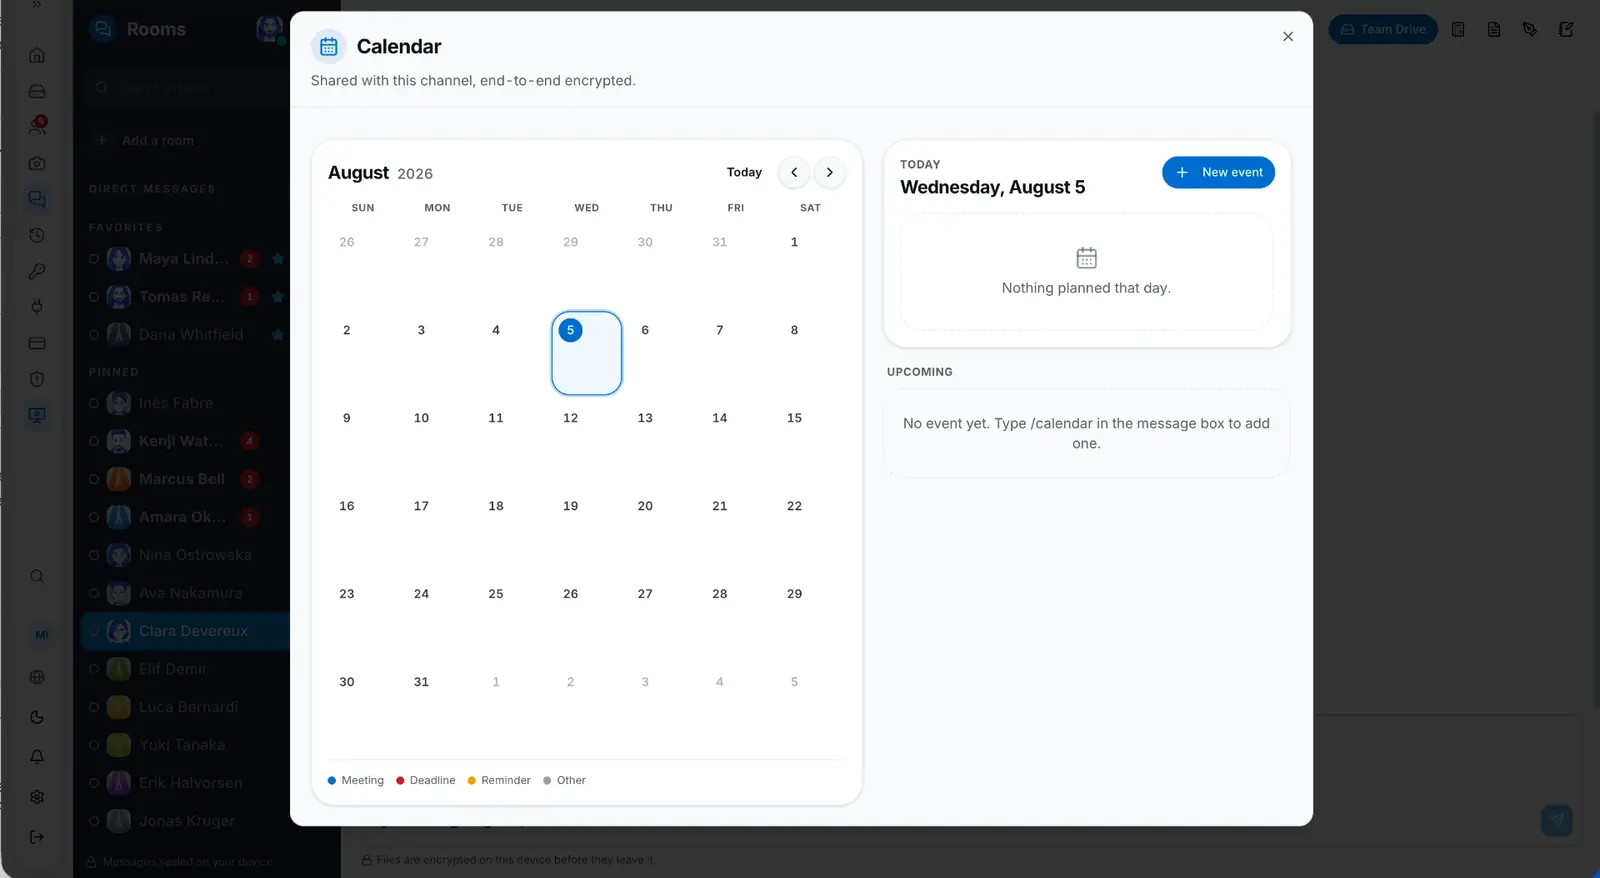Jump to Today in the calendar
This screenshot has height=878, width=1600.
pos(744,172)
